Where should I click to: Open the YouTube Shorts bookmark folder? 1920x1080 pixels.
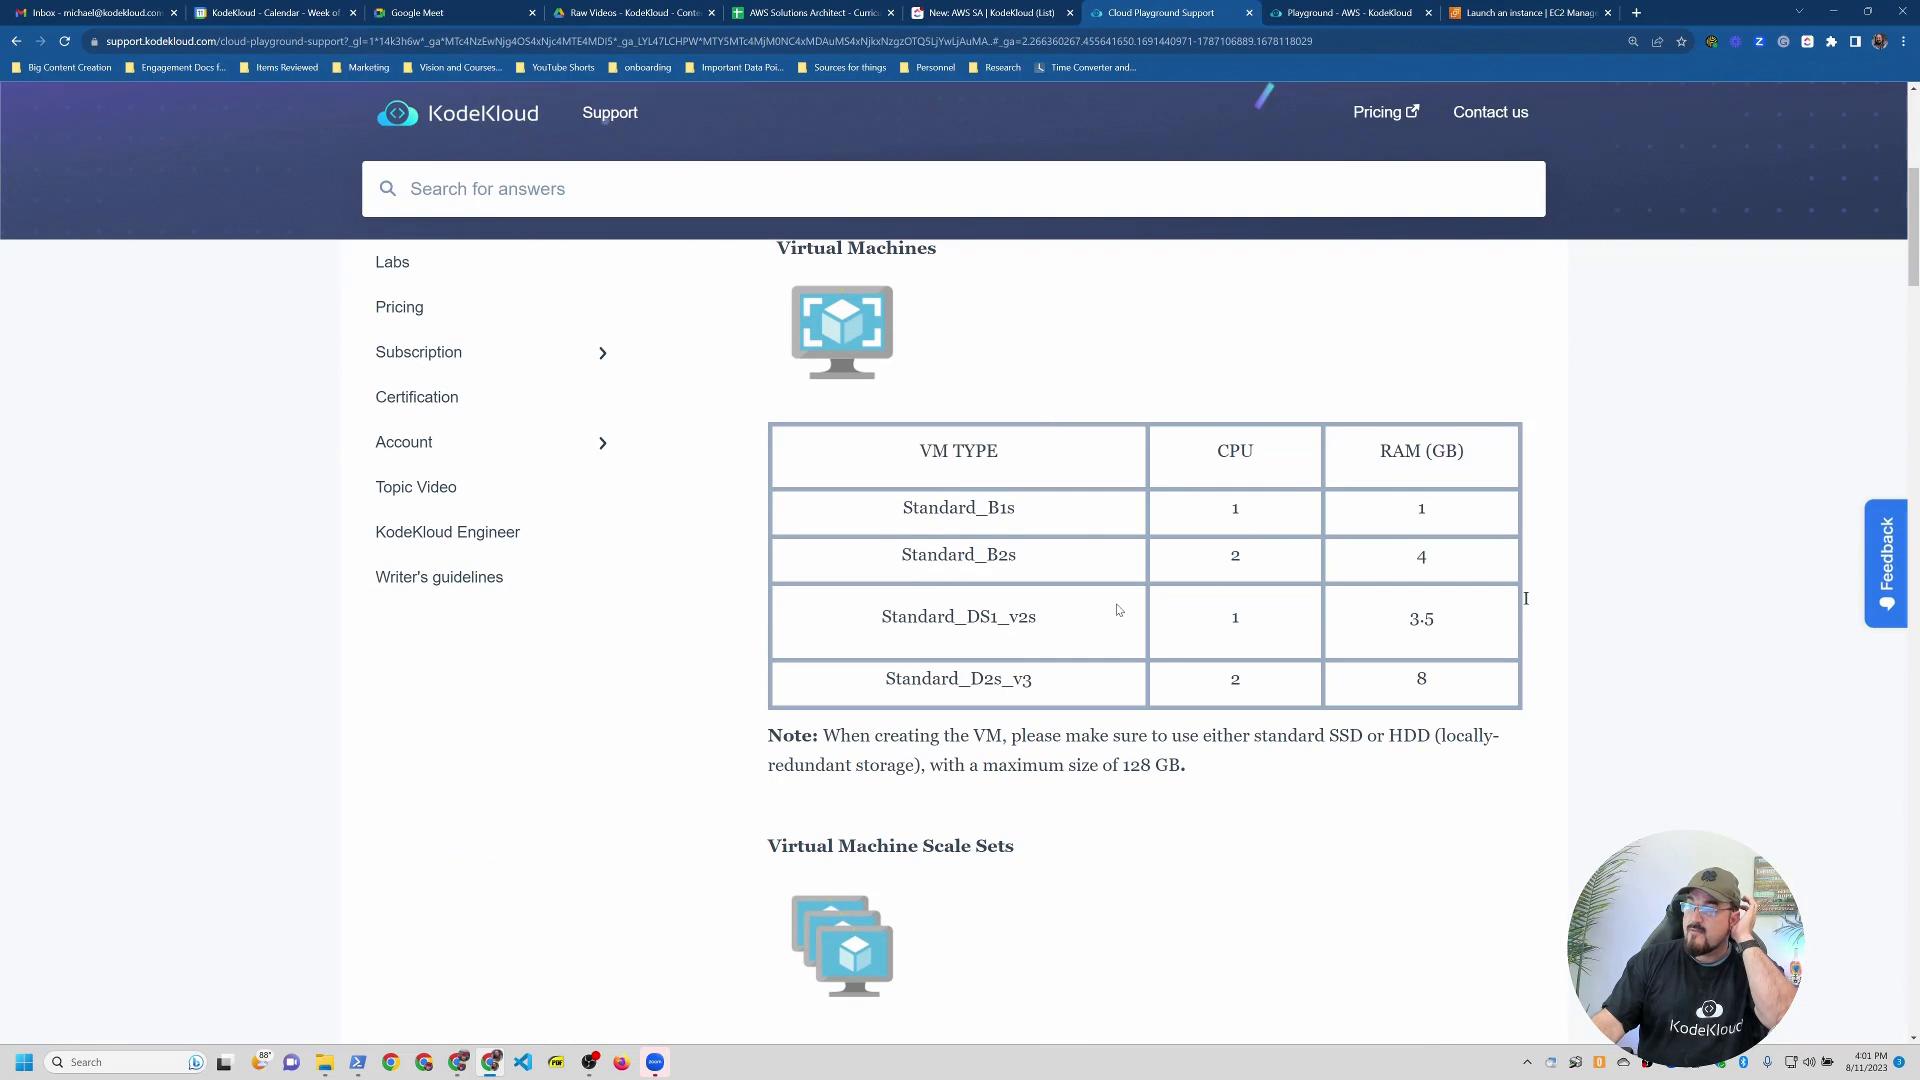(555, 68)
